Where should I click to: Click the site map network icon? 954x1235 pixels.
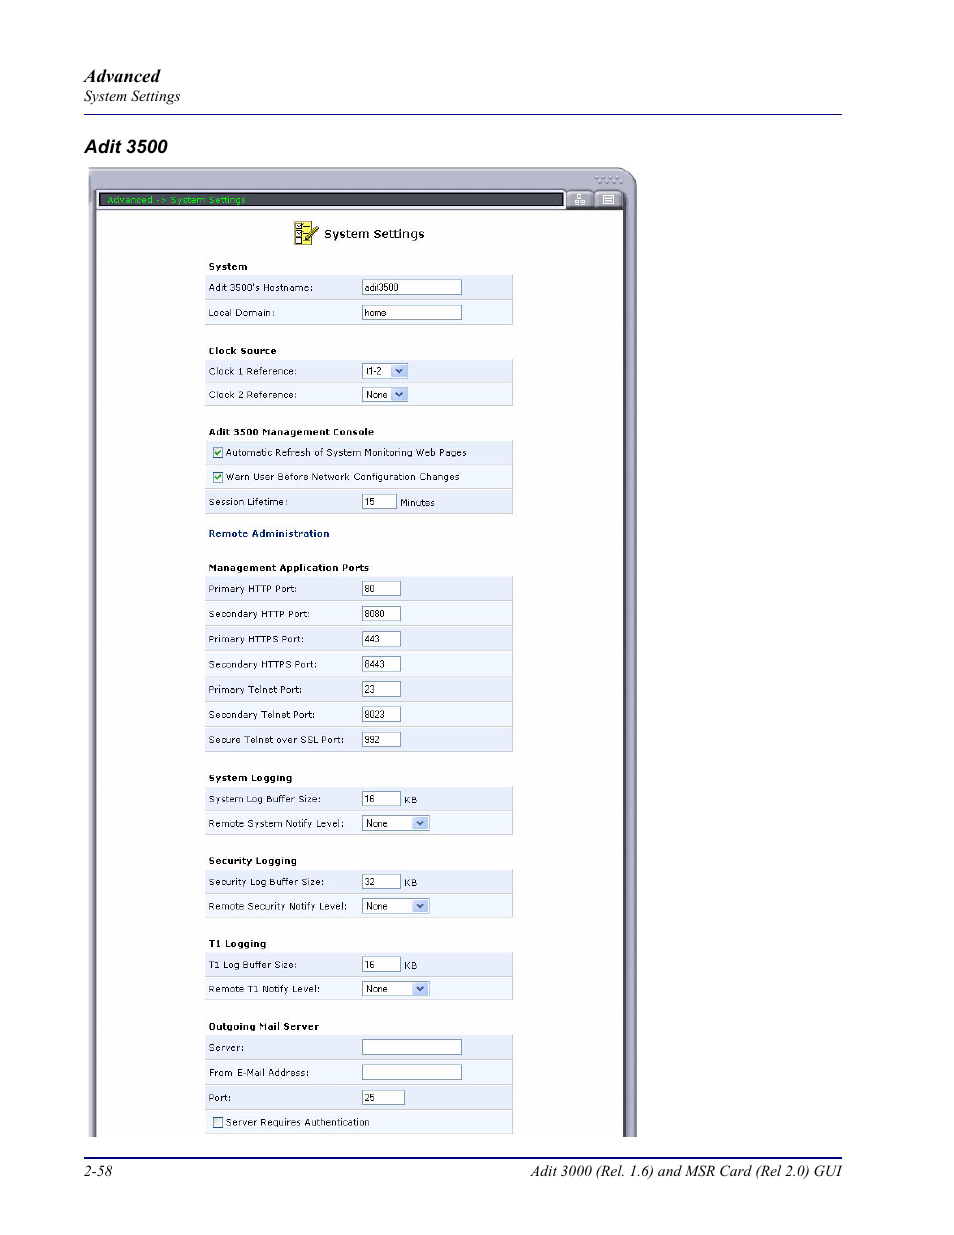[x=580, y=200]
